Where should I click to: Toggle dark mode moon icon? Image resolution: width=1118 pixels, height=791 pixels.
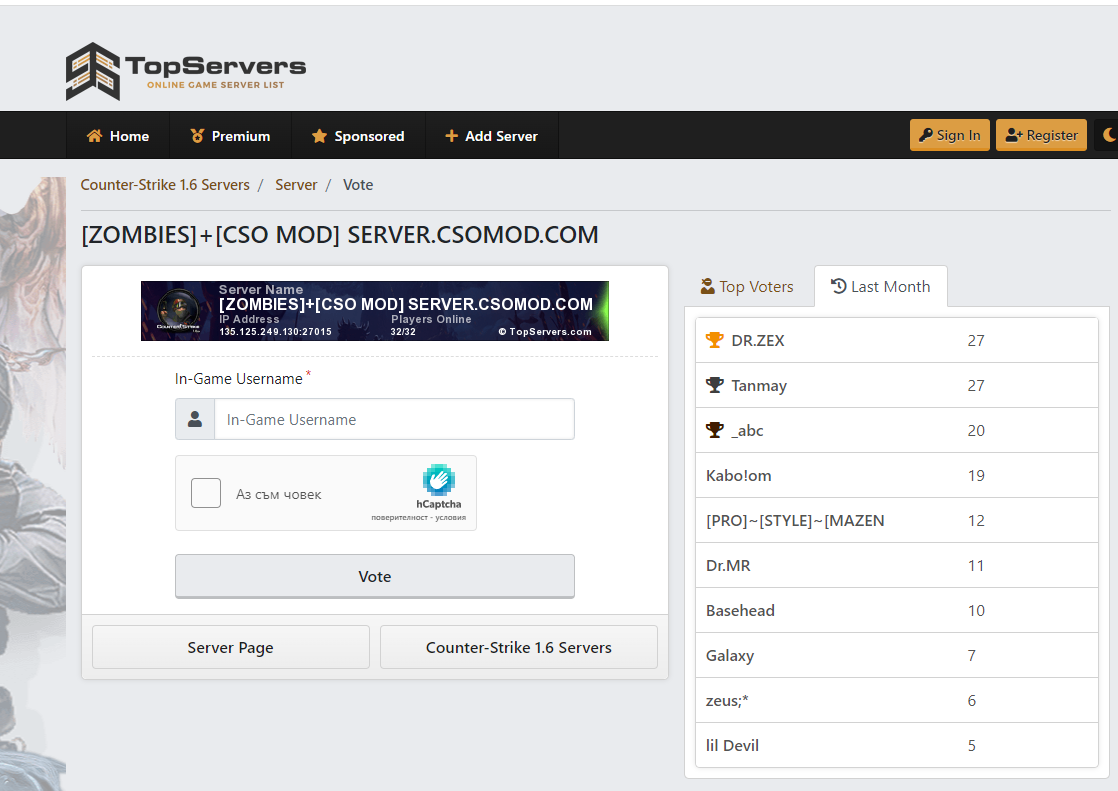tap(1108, 135)
